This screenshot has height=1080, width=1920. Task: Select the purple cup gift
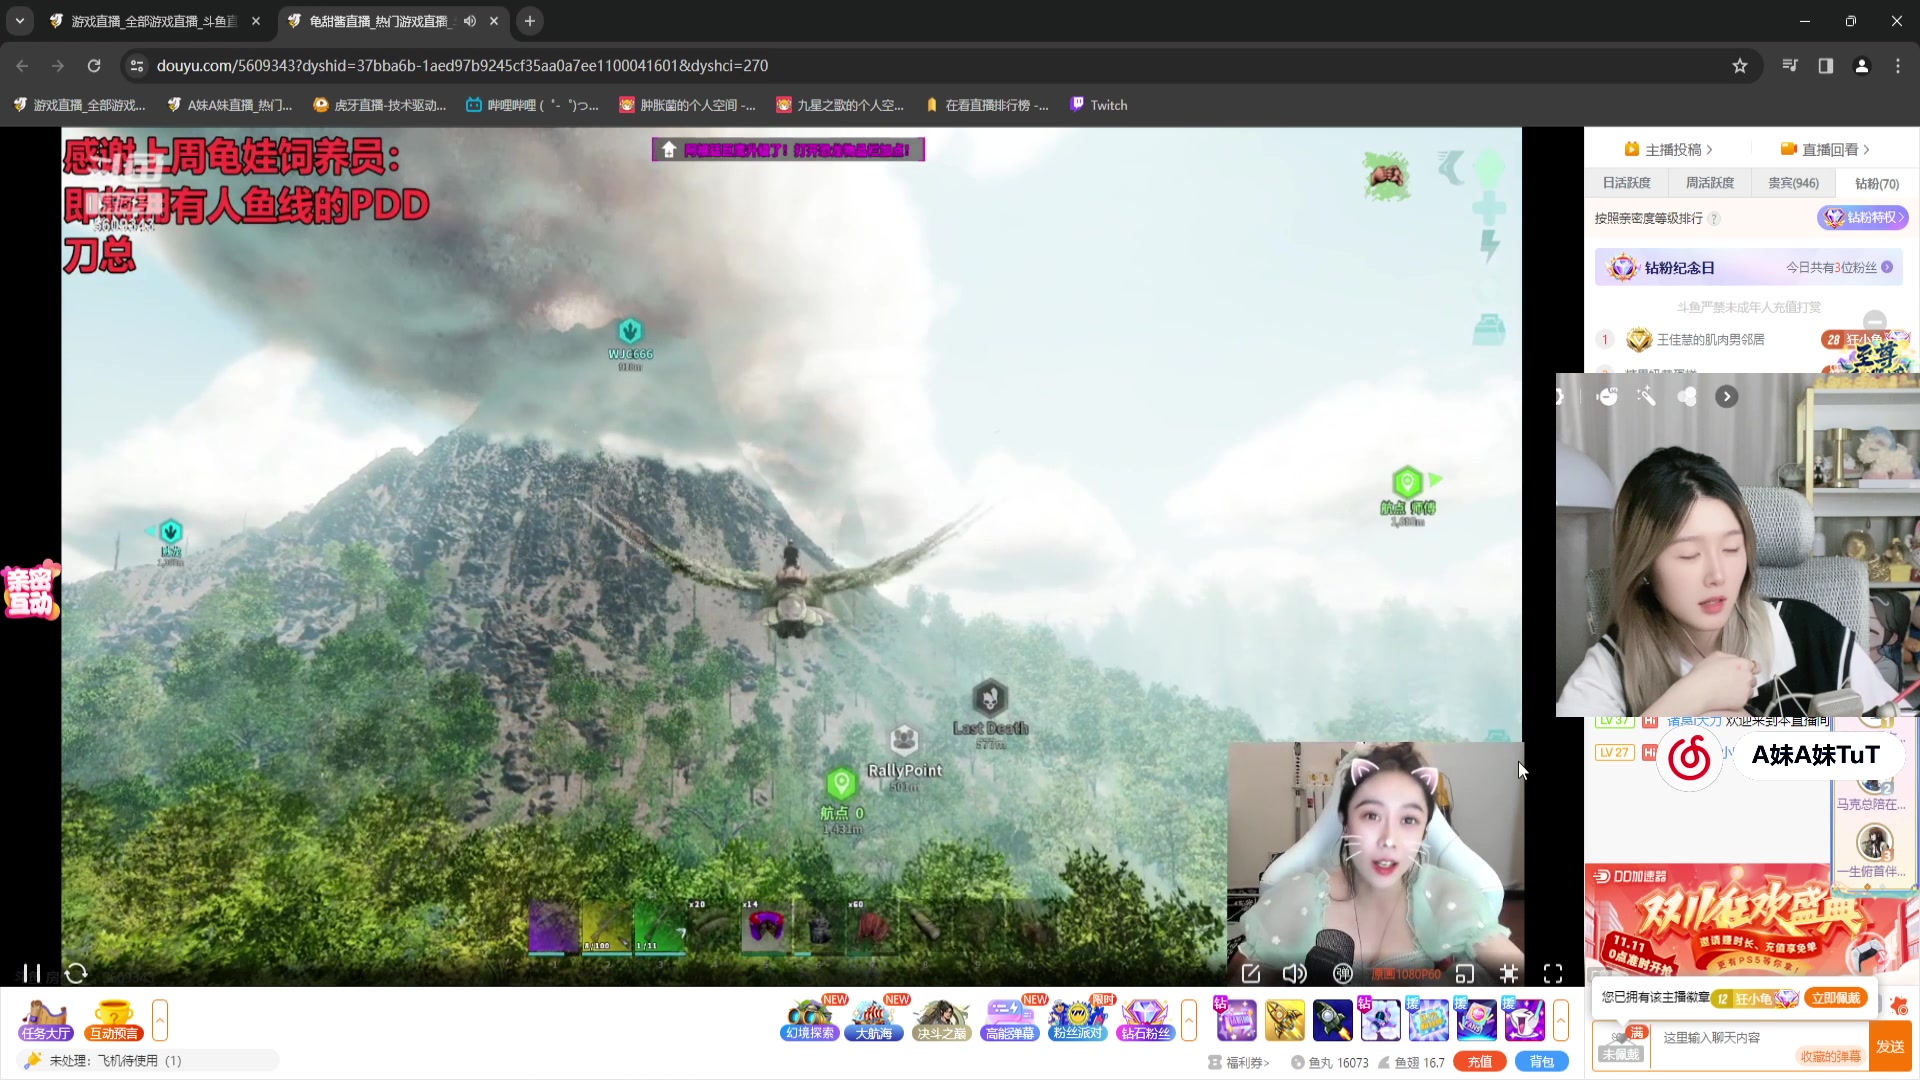click(x=1524, y=1020)
